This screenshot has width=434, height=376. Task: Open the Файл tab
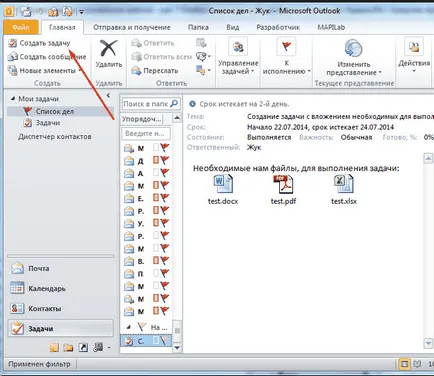tap(21, 27)
